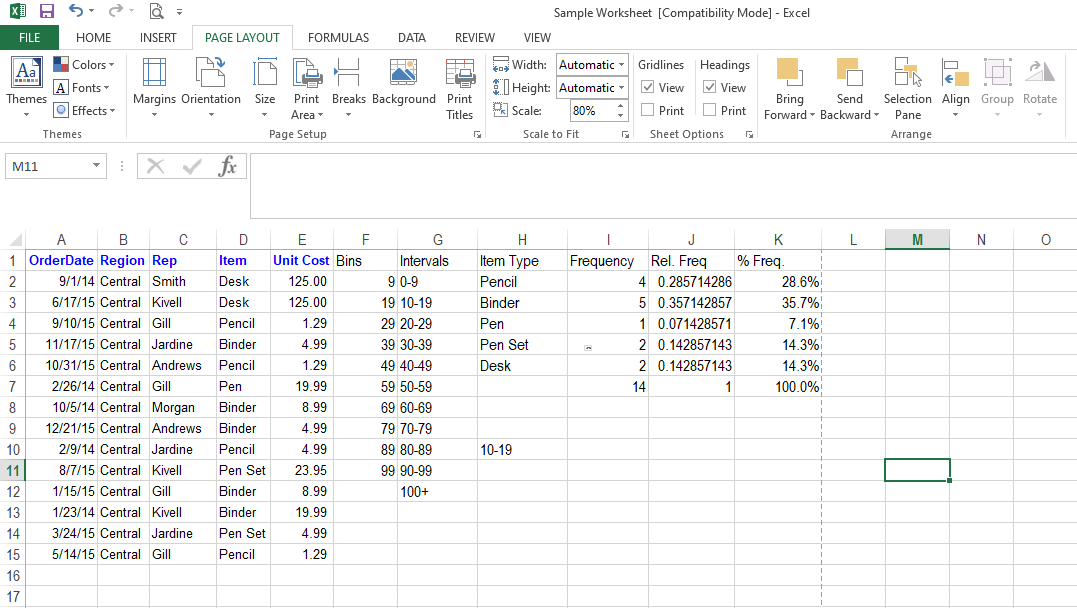Click the Insert Function fx icon
1077x608 pixels.
pyautogui.click(x=228, y=166)
